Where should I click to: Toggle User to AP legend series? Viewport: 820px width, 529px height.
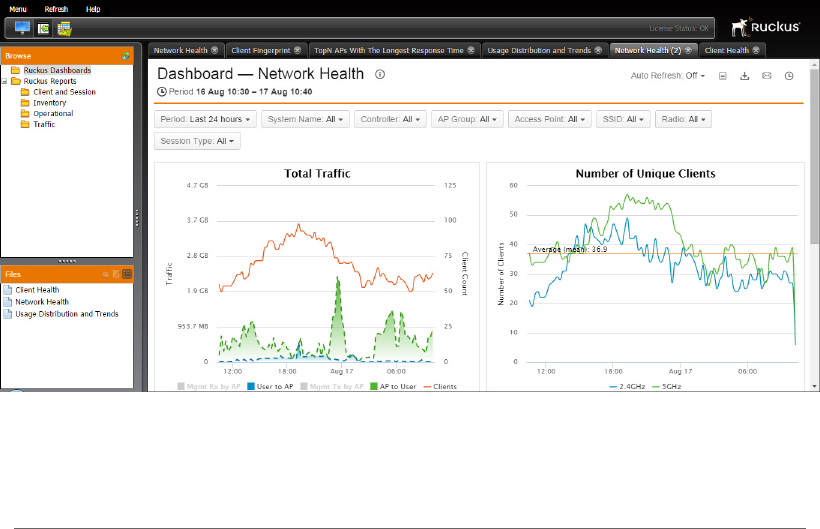(x=270, y=386)
